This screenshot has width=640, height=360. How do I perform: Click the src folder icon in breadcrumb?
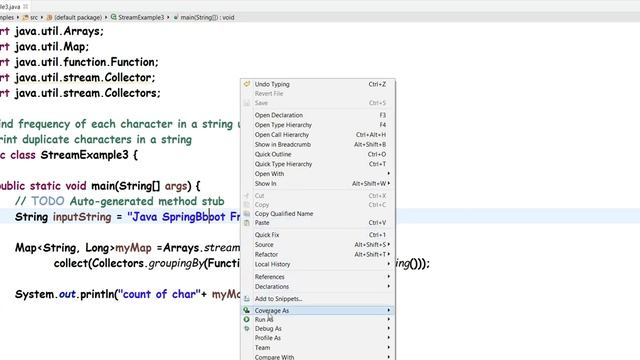[x=26, y=18]
